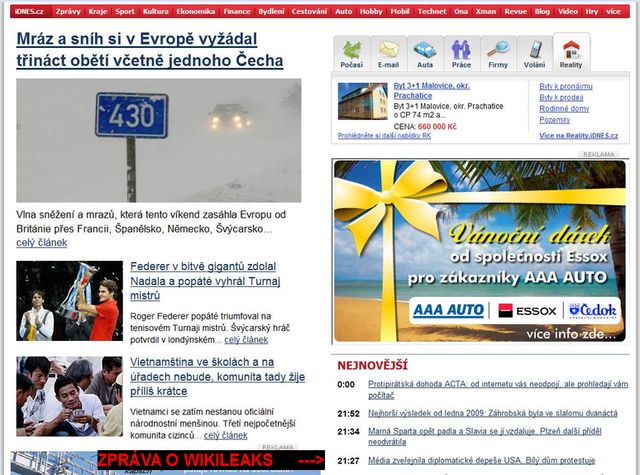This screenshot has width=640, height=475.
Task: Open the Ekonomika menu item
Action: tap(196, 11)
